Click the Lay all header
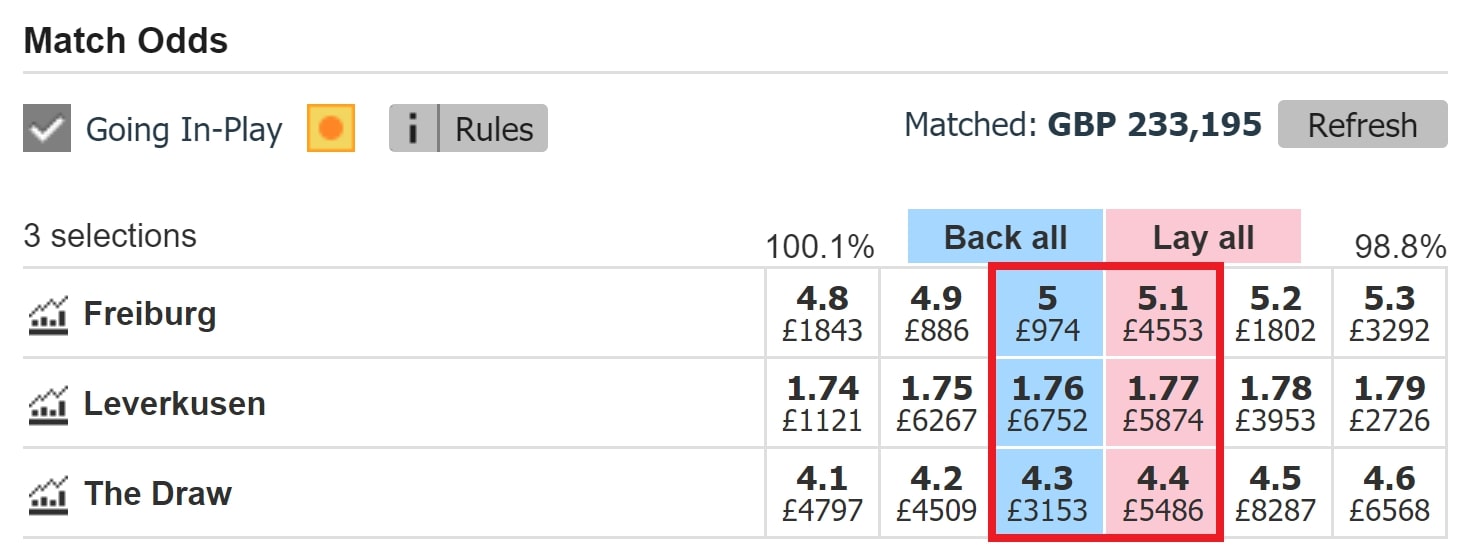This screenshot has width=1469, height=560. point(1203,237)
